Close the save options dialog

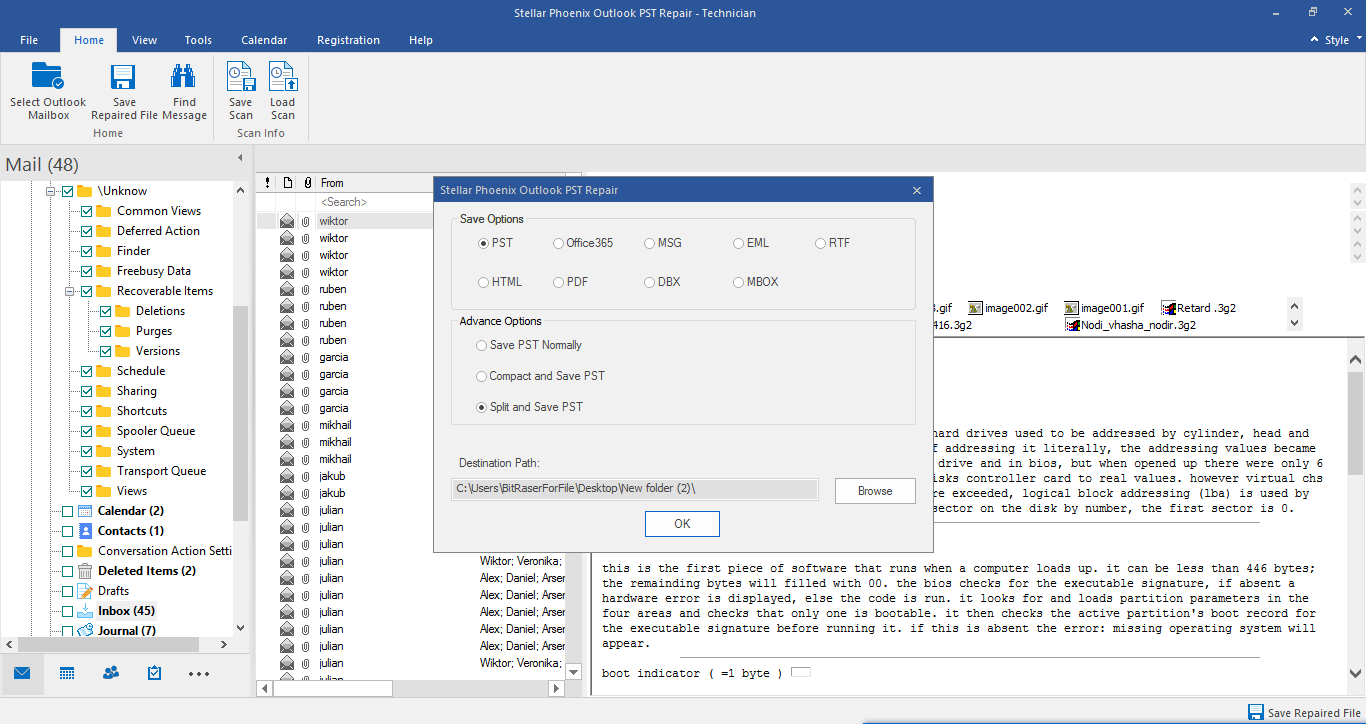pyautogui.click(x=917, y=190)
